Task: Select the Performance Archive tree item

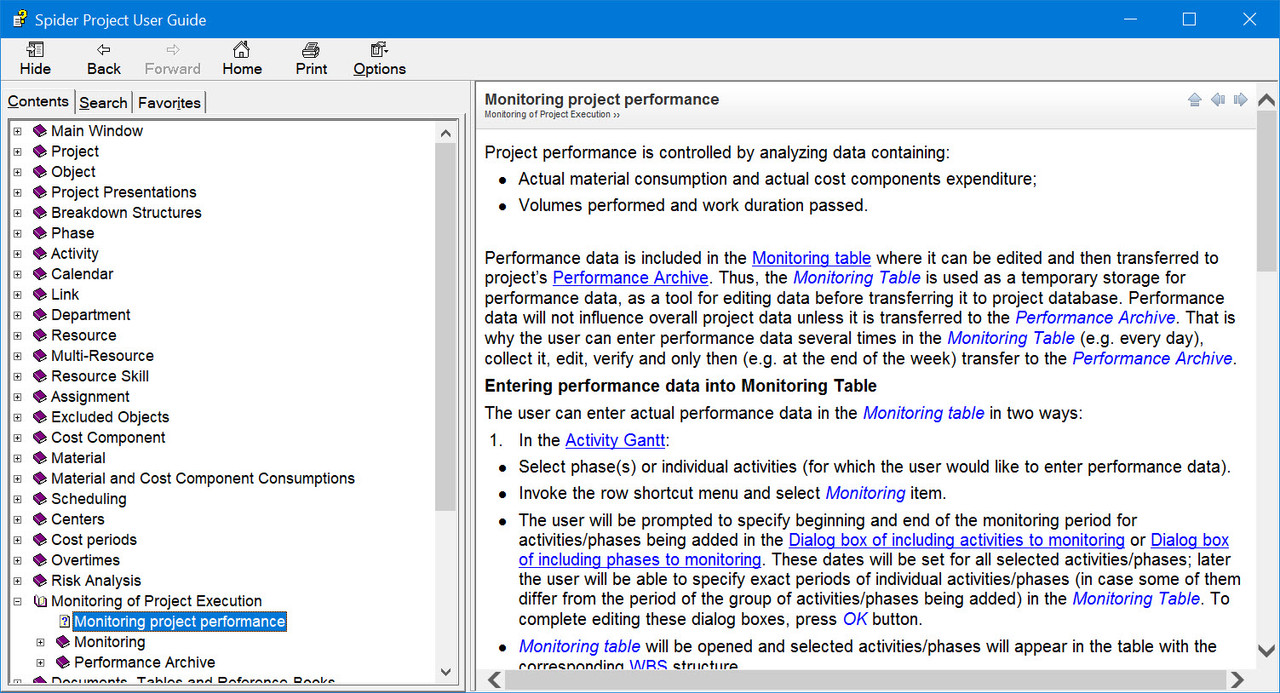Action: tap(145, 662)
